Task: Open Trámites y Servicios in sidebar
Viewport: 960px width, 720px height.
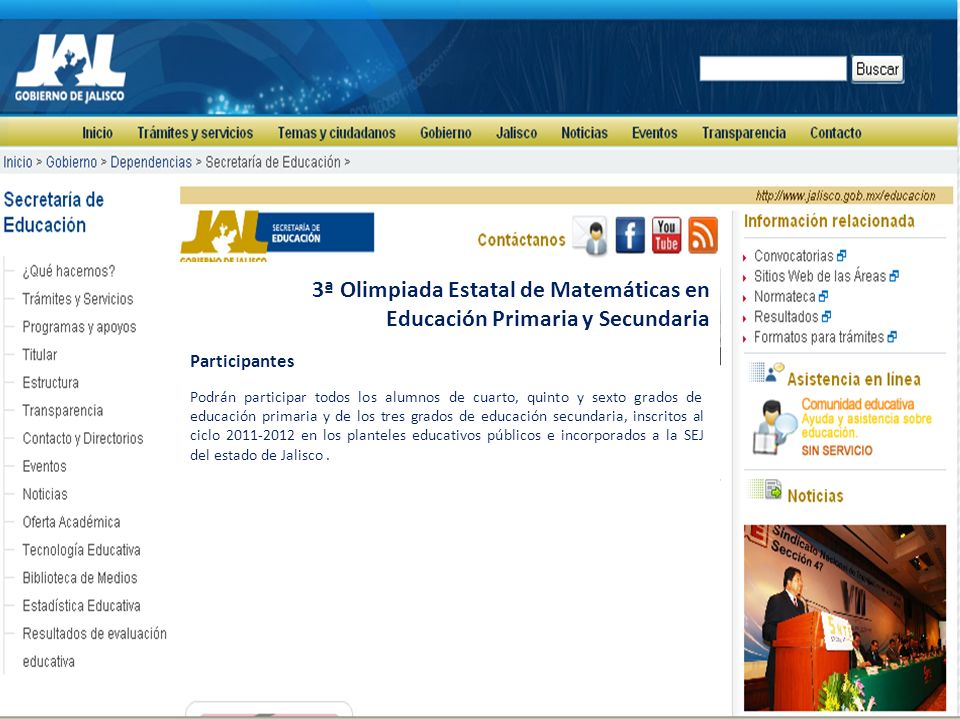Action: [x=78, y=299]
